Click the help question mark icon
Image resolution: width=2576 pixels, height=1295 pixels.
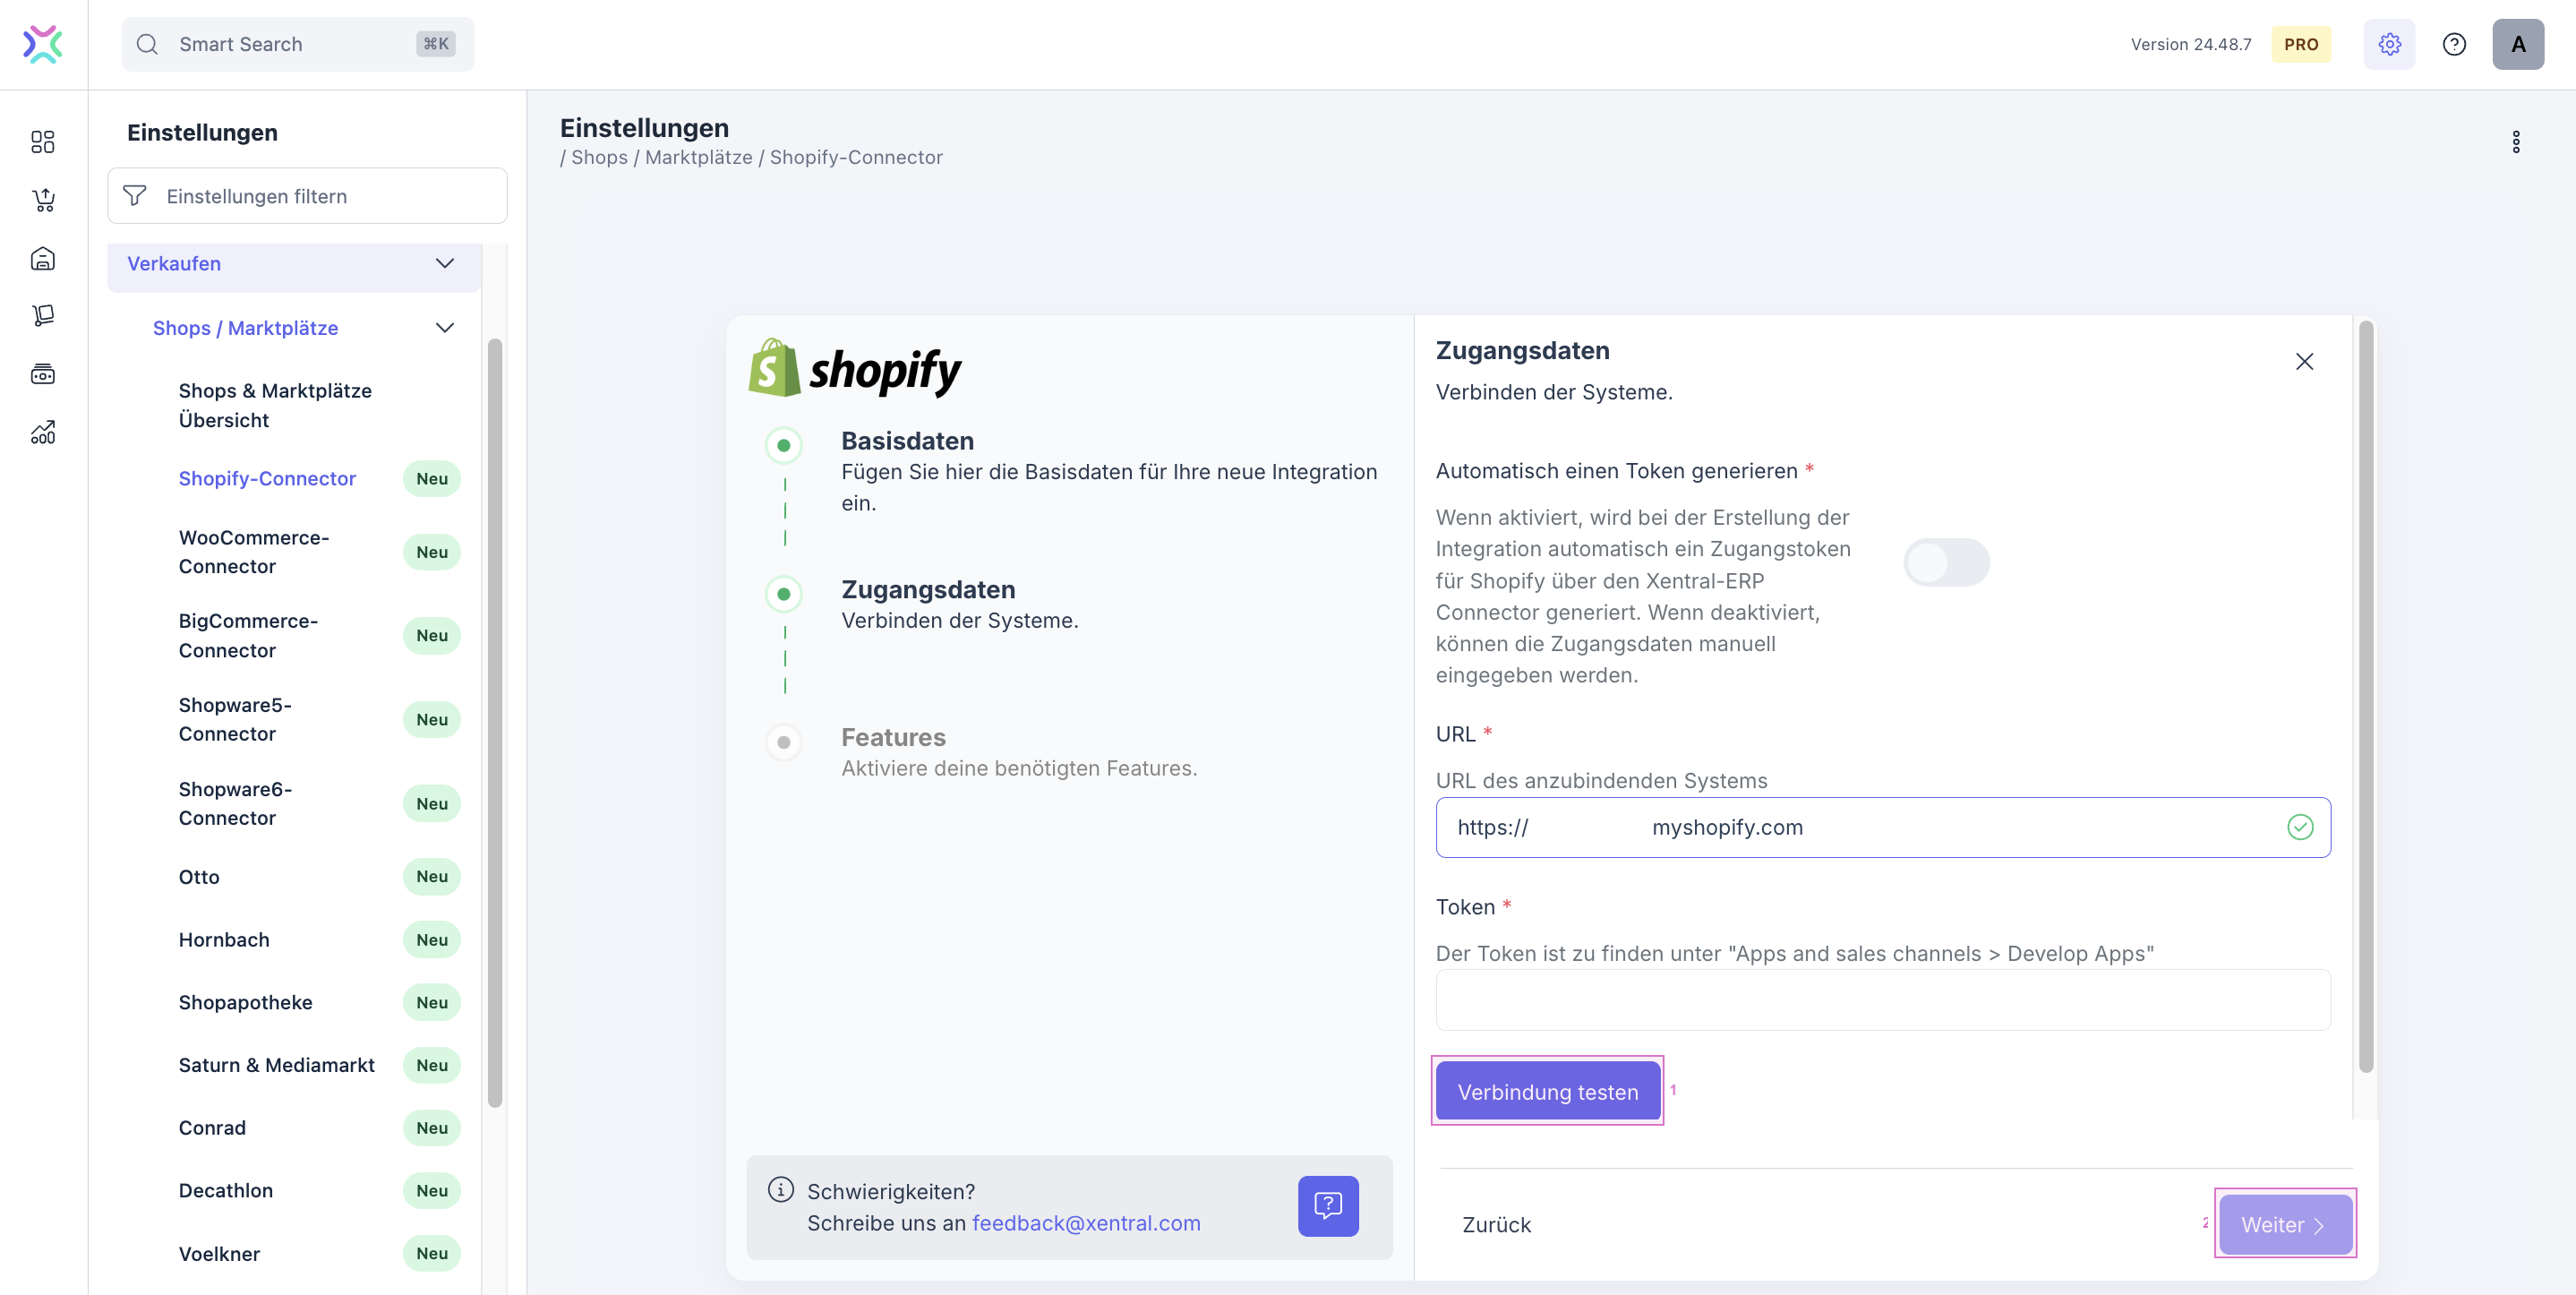click(x=2454, y=44)
